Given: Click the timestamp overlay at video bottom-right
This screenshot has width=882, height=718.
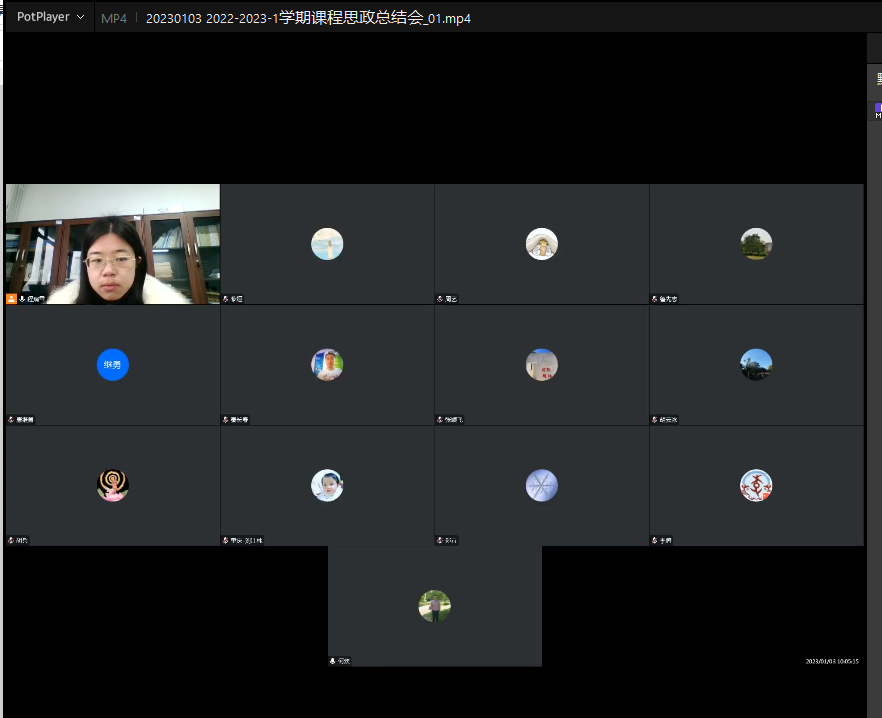Looking at the screenshot, I should (832, 661).
